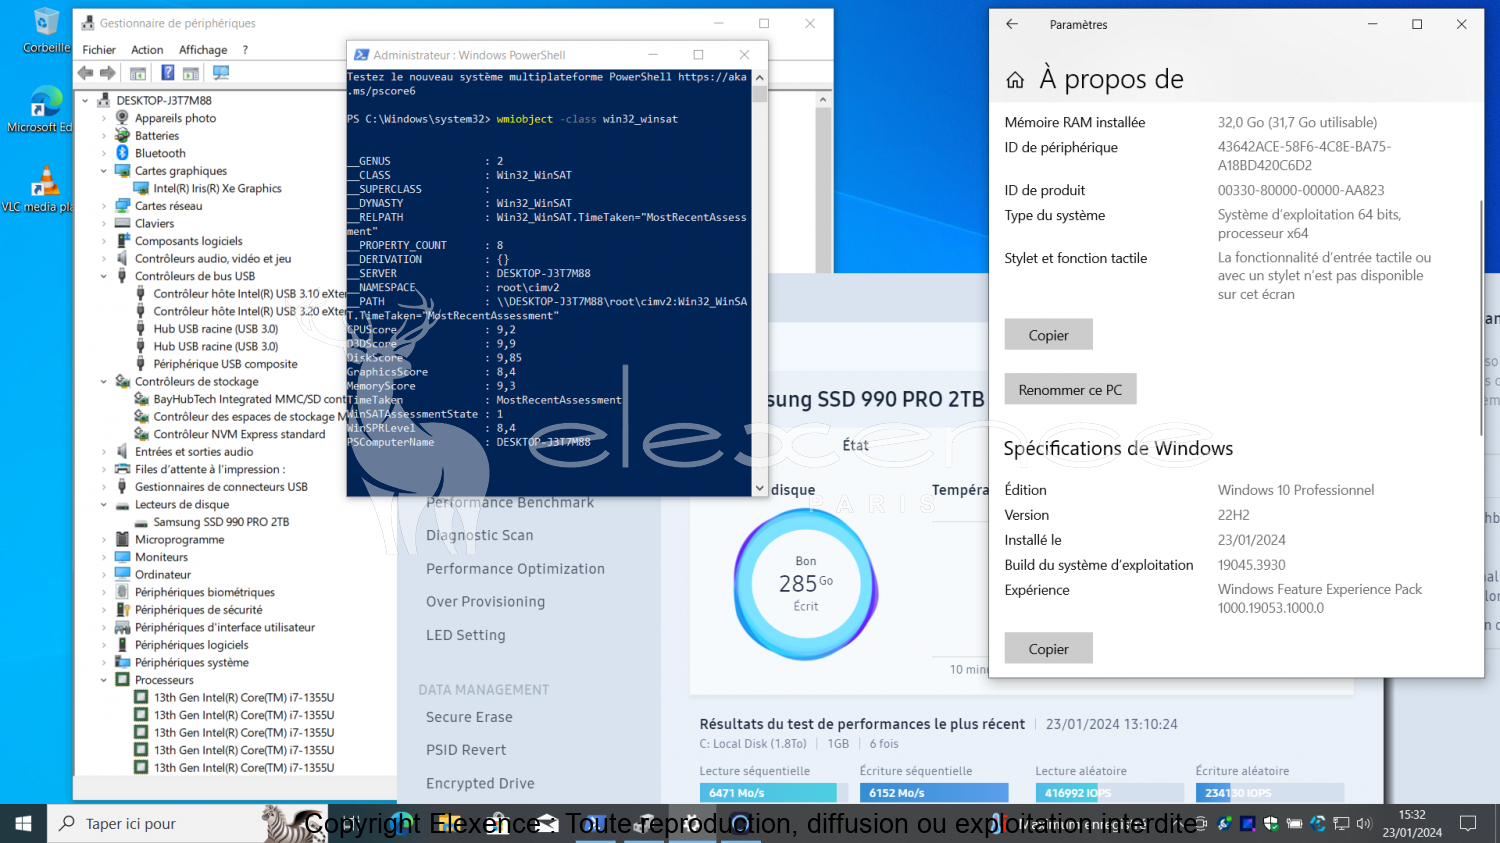Open Encrypted Drive in Samsung Magician
The image size is (1500, 843).
point(480,784)
